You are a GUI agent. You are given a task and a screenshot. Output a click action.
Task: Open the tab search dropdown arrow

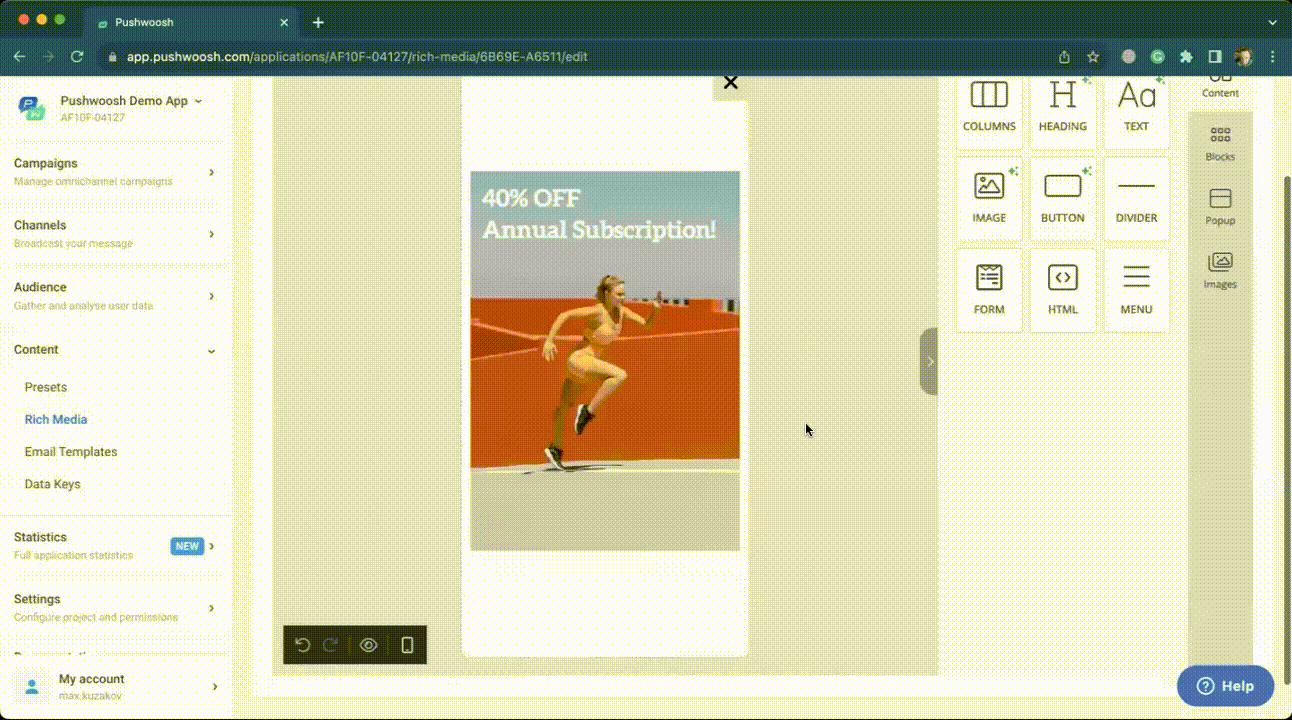point(1273,22)
